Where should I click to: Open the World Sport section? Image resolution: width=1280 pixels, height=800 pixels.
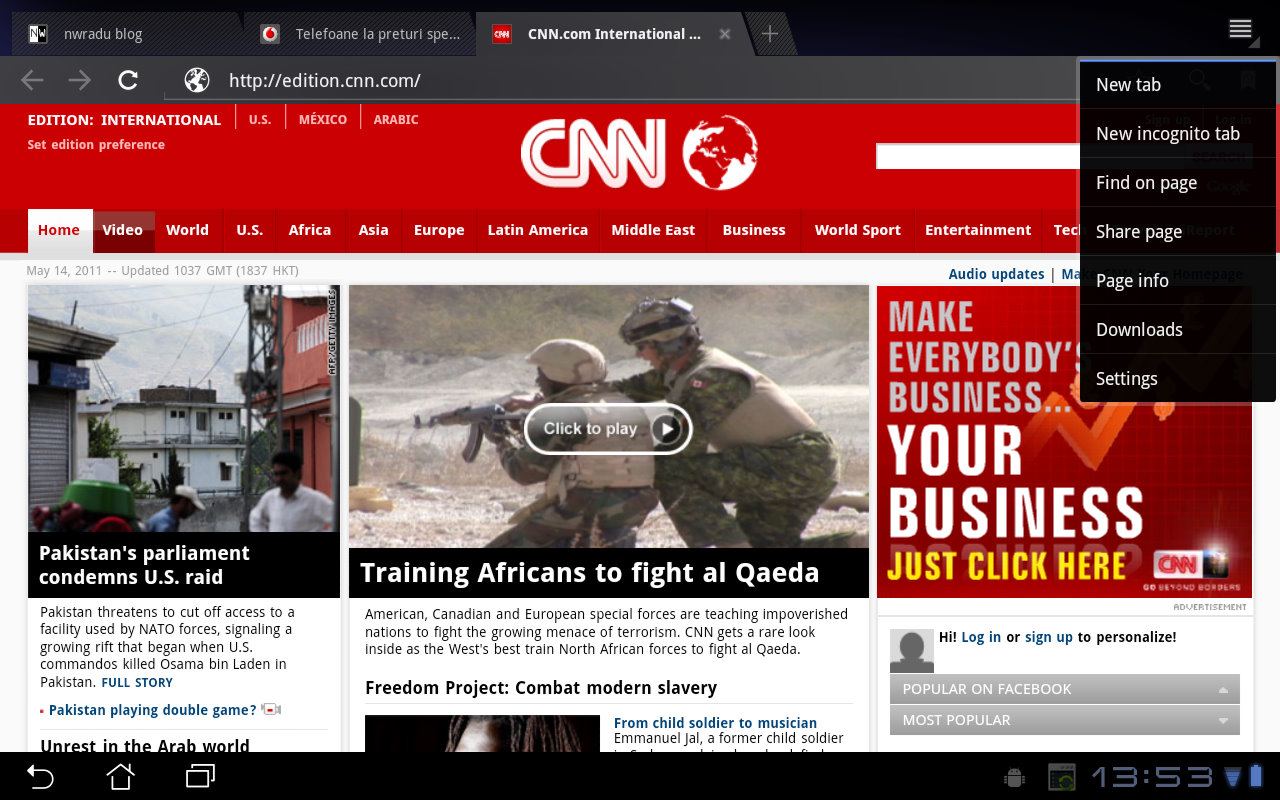tap(858, 230)
